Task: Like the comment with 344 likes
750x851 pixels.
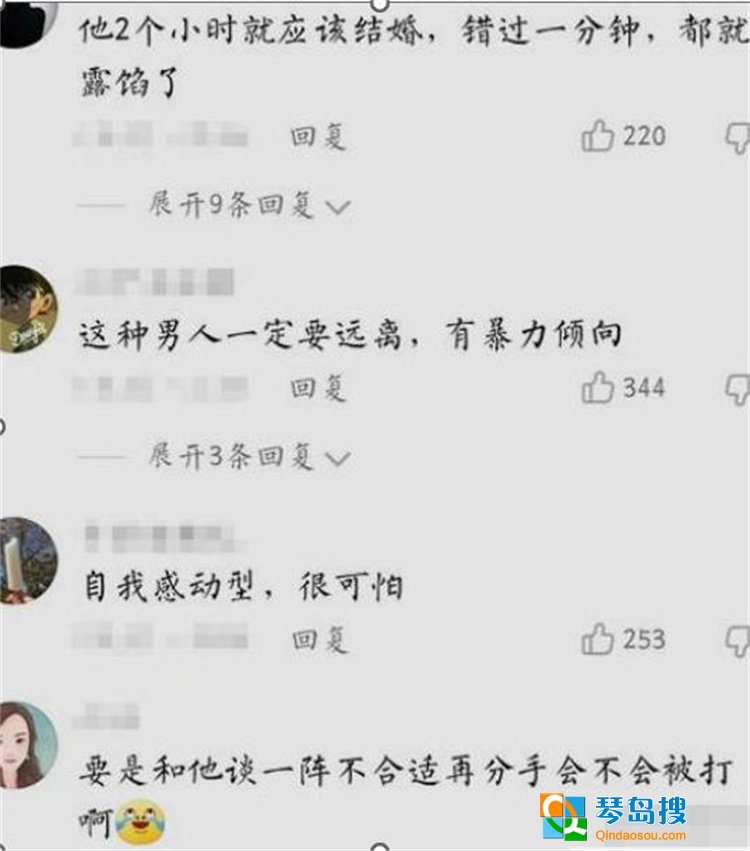Action: coord(598,388)
